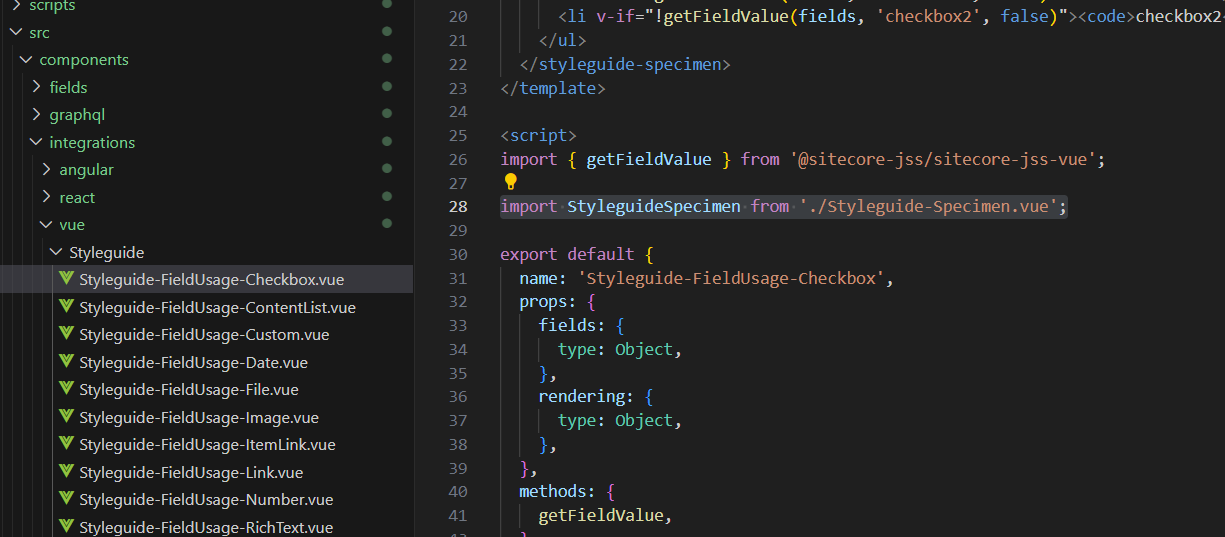1225x537 pixels.
Task: Open Styleguide-FieldUsage-RichText.vue file
Action: point(206,527)
